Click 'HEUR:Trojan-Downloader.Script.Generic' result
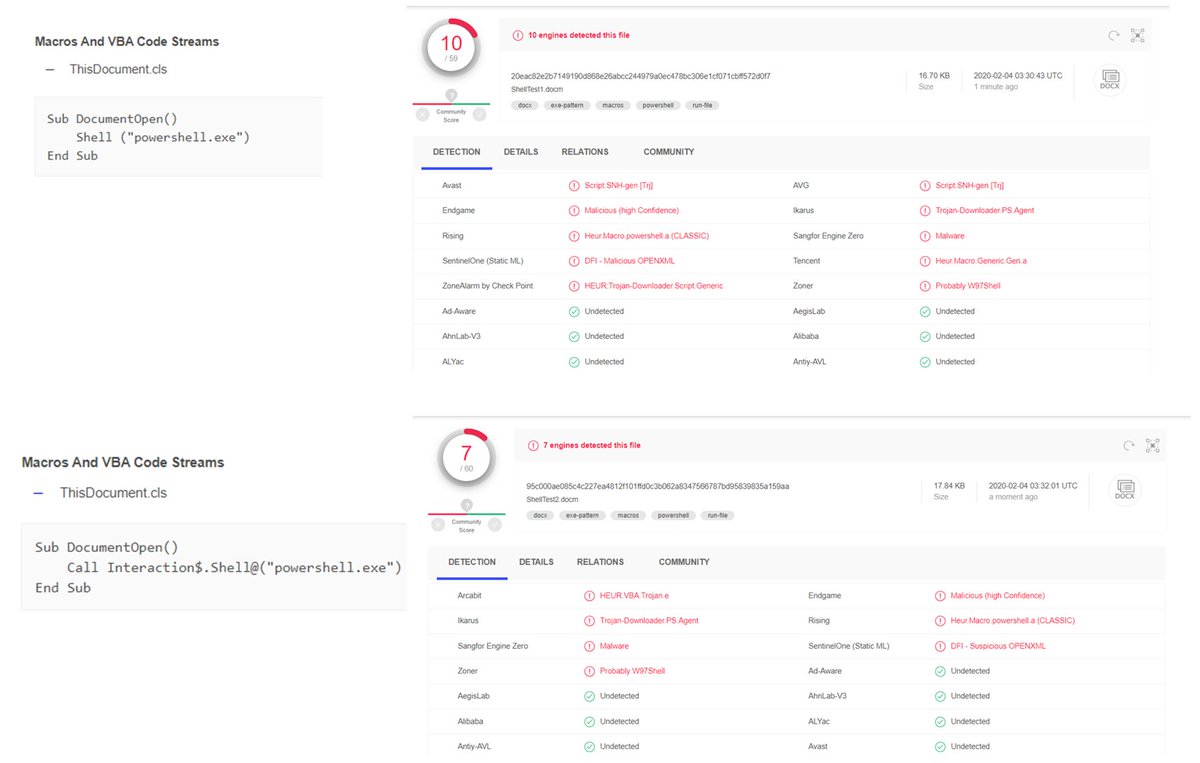Image resolution: width=1200 pixels, height=763 pixels. click(653, 286)
